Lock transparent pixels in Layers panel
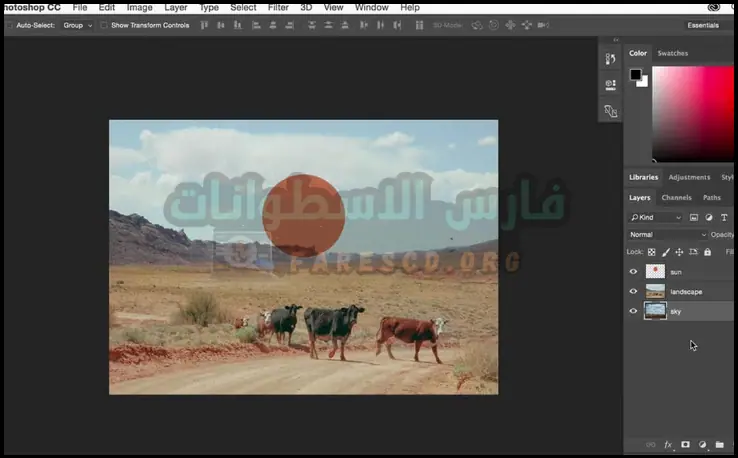738x458 pixels. tap(652, 252)
